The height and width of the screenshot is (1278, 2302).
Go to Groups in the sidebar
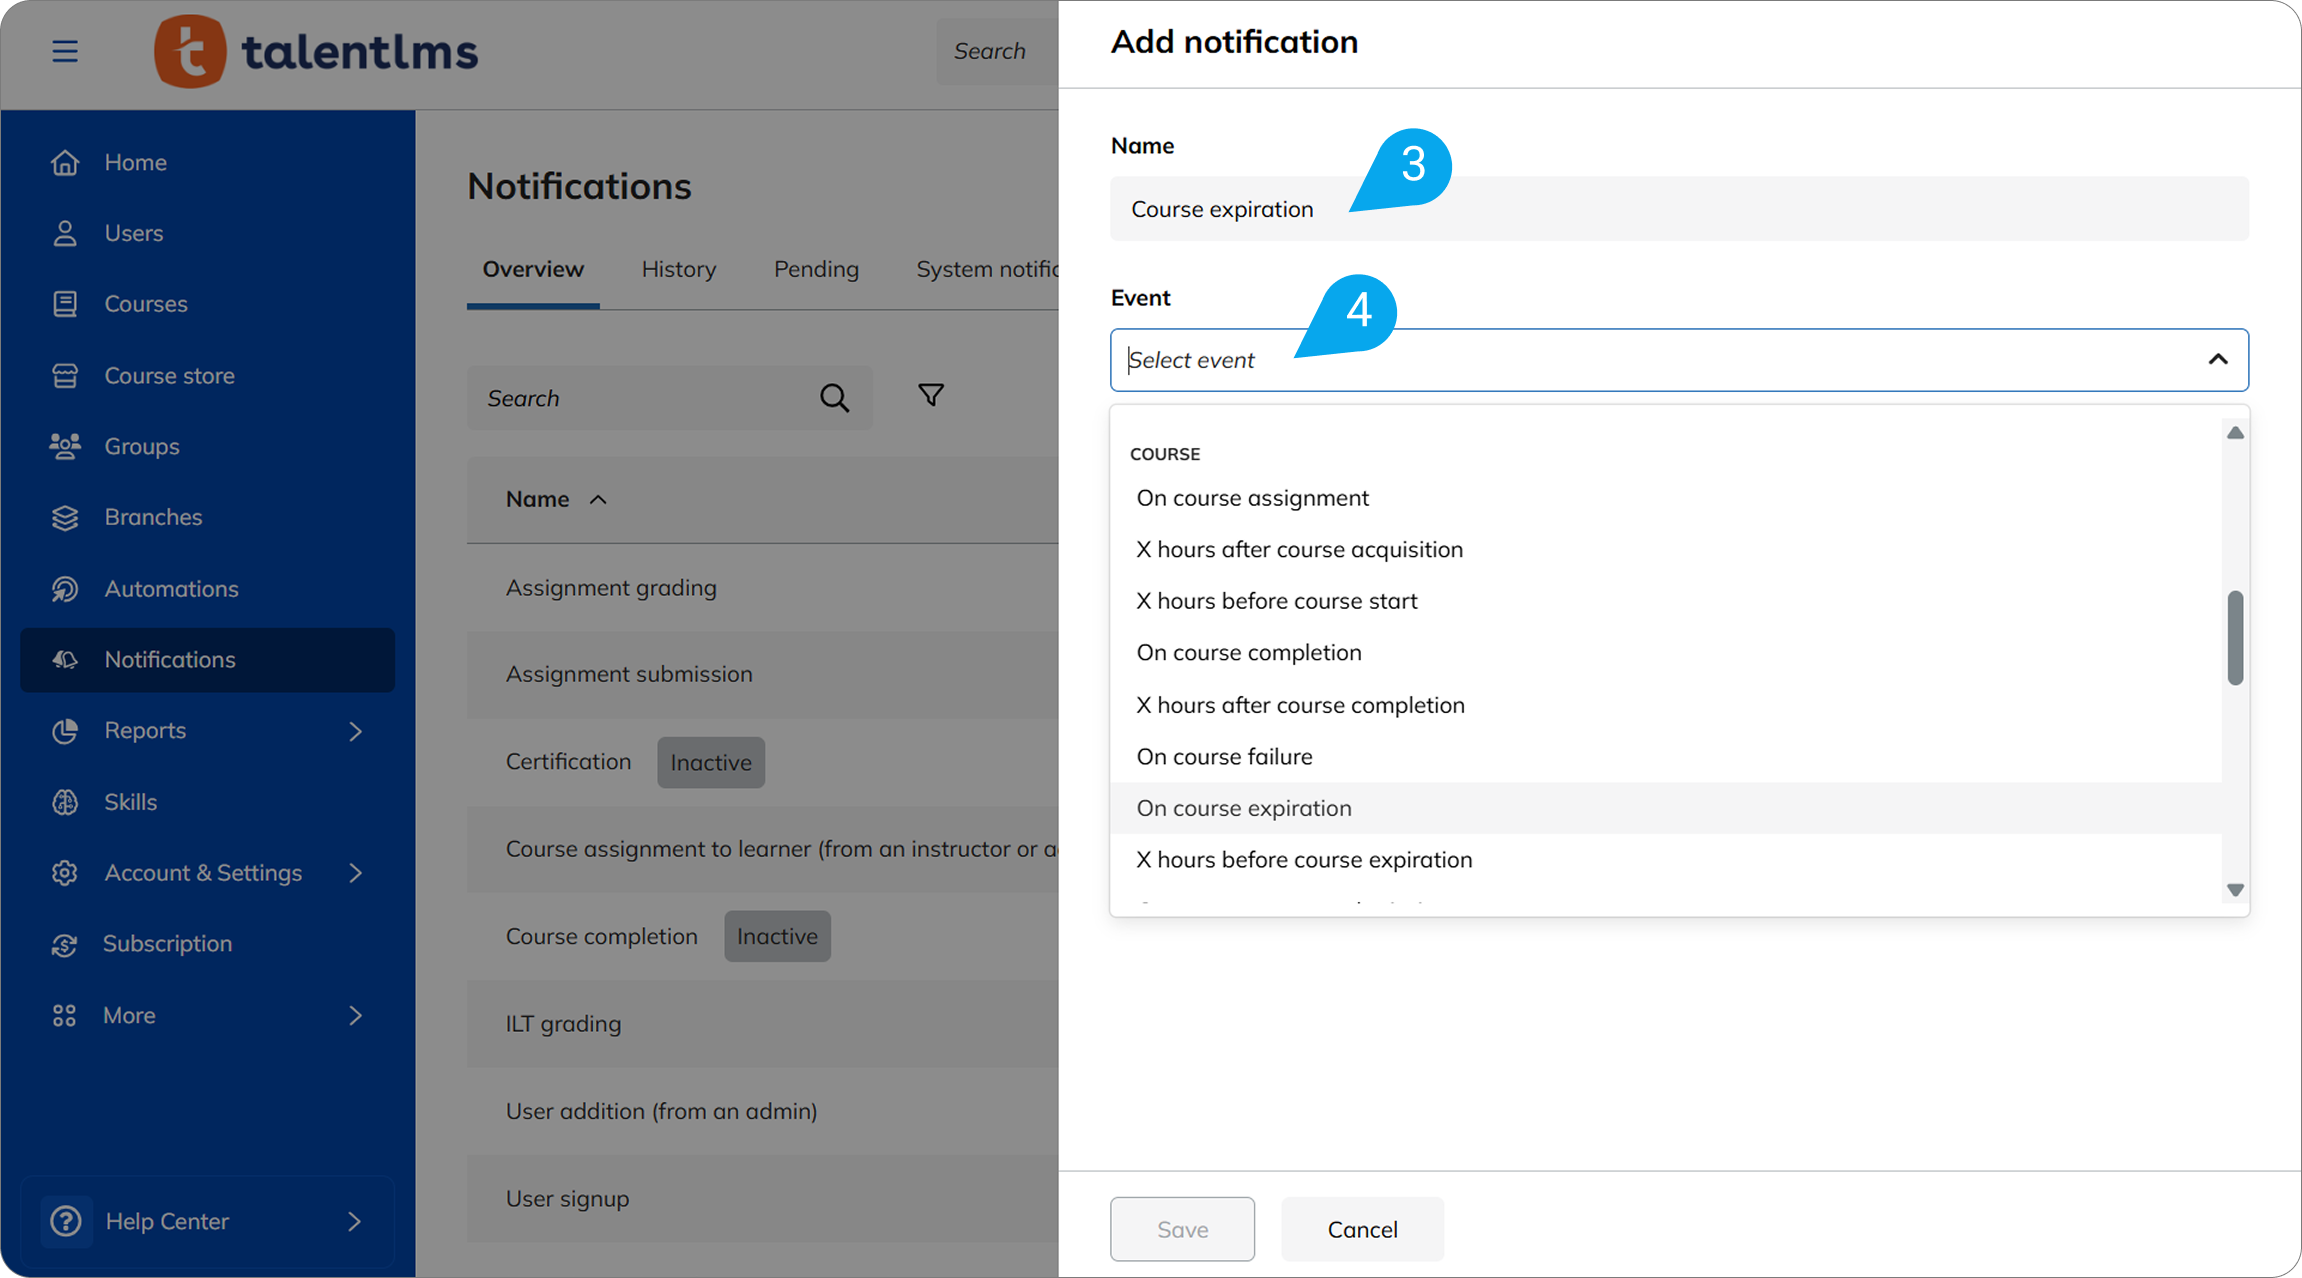141,446
